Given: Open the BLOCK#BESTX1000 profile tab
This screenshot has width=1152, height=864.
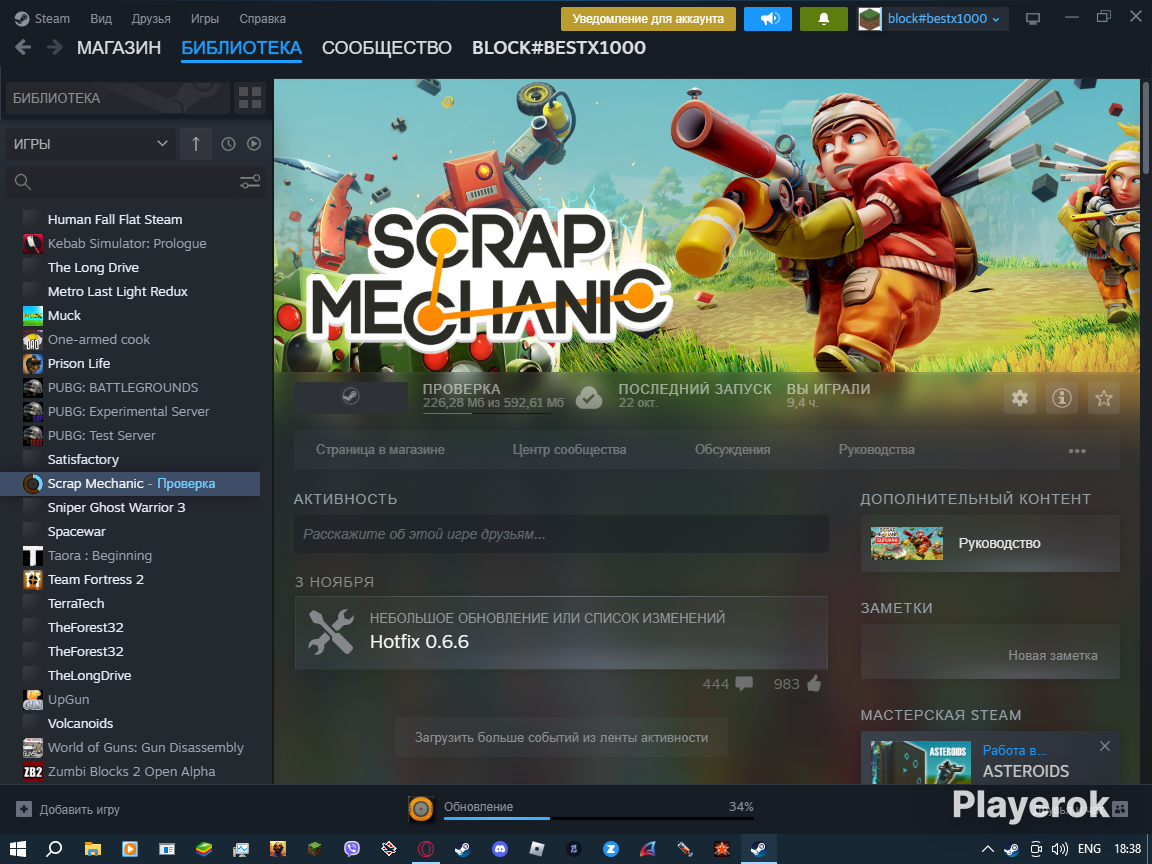Looking at the screenshot, I should pyautogui.click(x=558, y=48).
